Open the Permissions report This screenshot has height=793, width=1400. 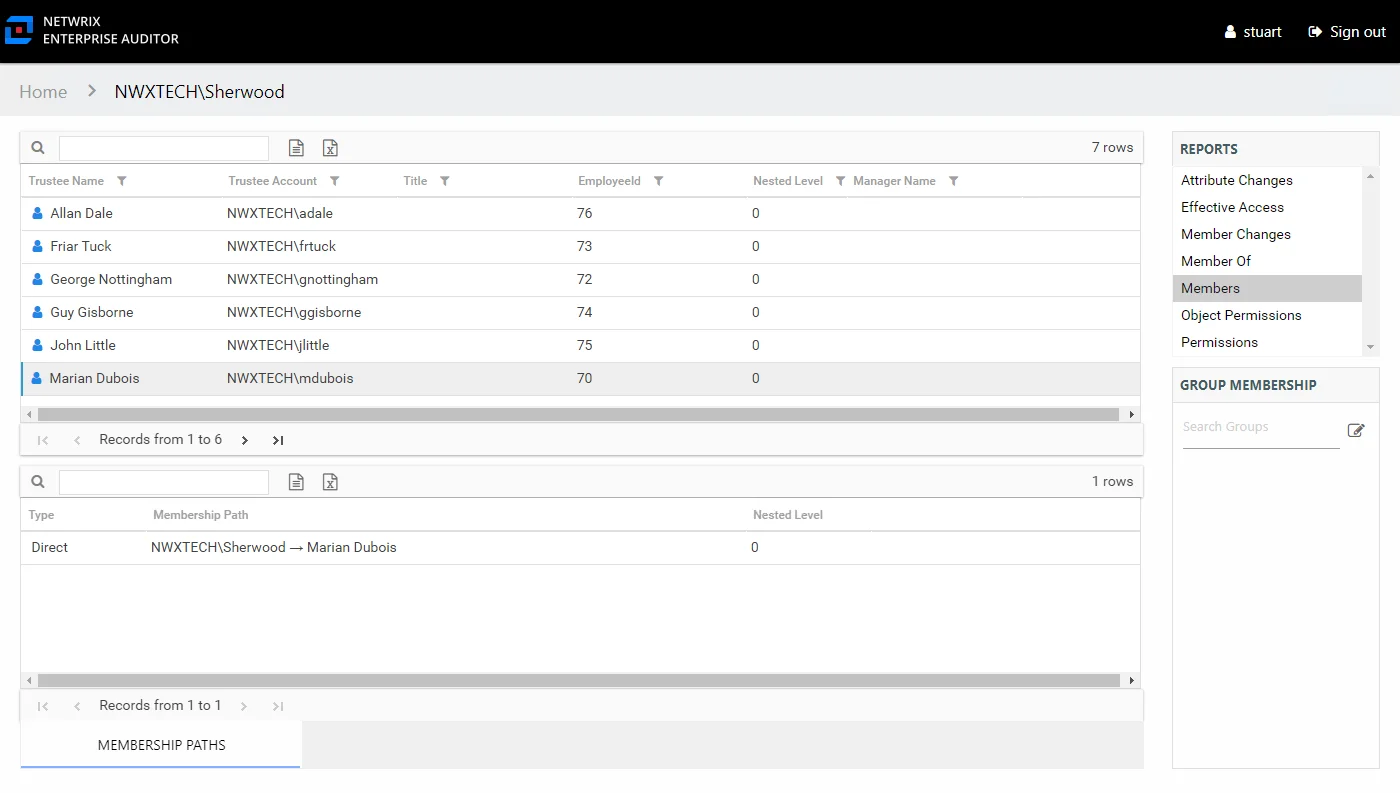pos(1267,342)
